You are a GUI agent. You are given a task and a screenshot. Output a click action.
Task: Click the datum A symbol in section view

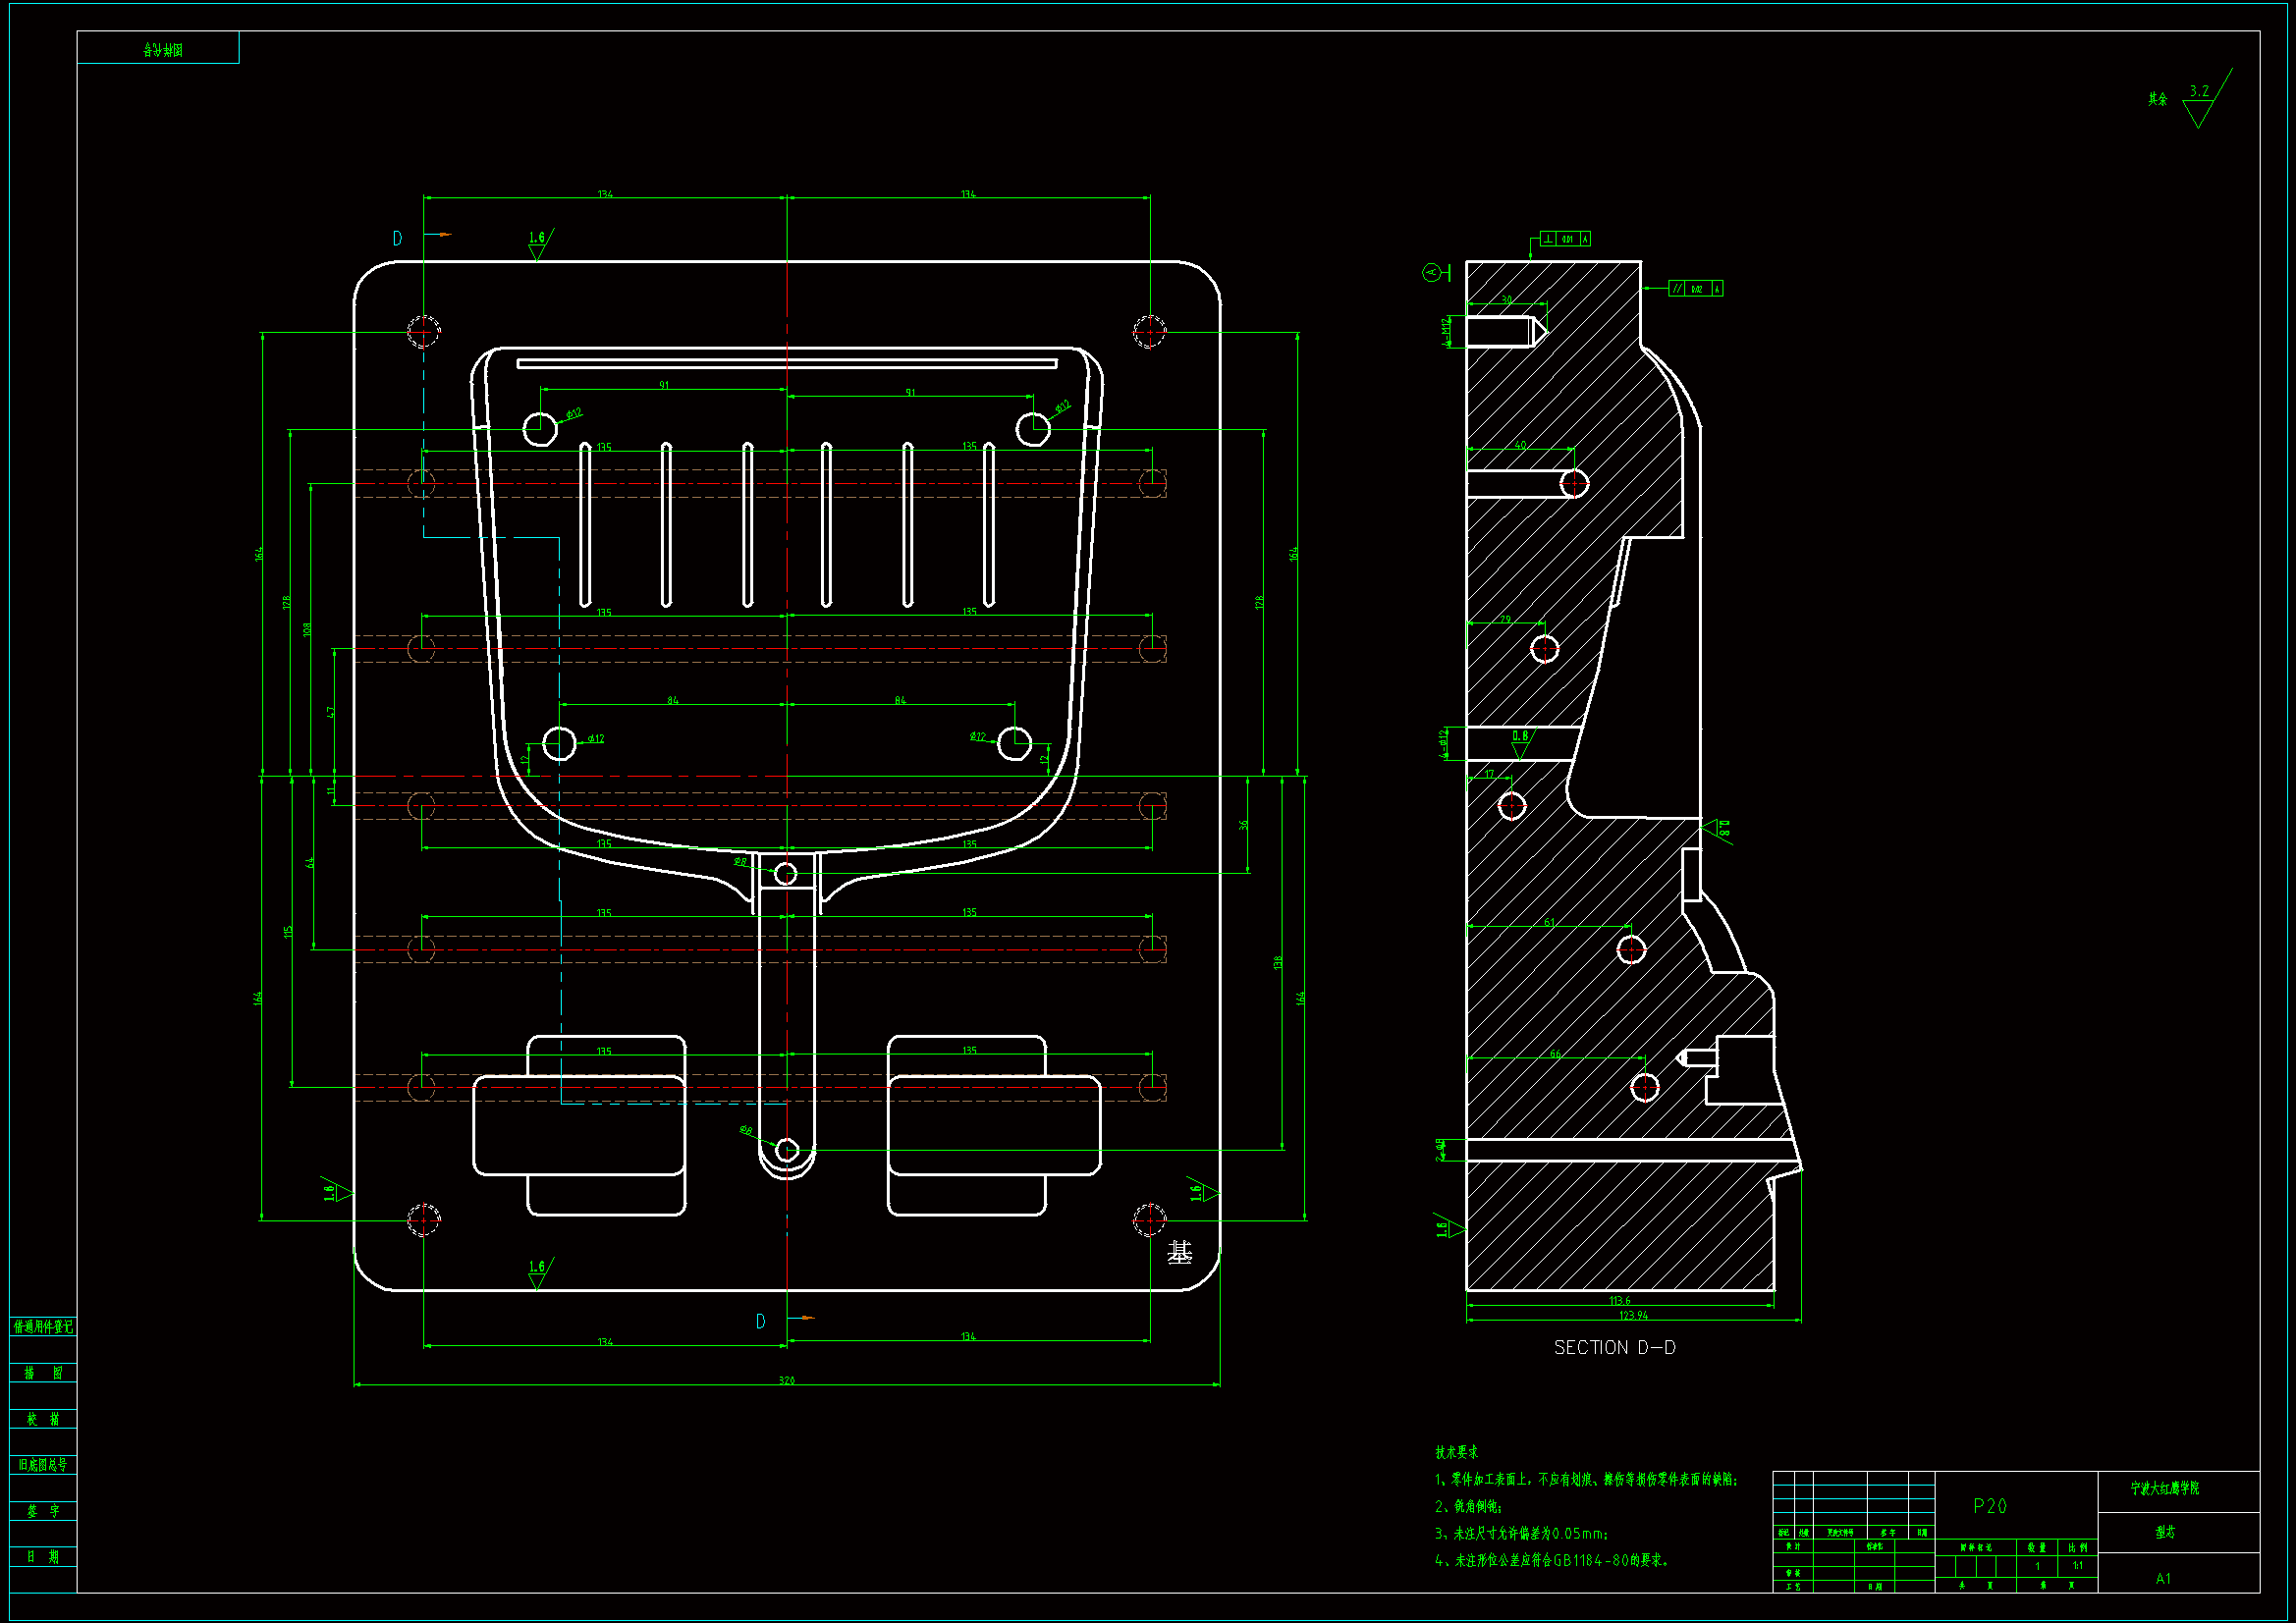point(1433,272)
